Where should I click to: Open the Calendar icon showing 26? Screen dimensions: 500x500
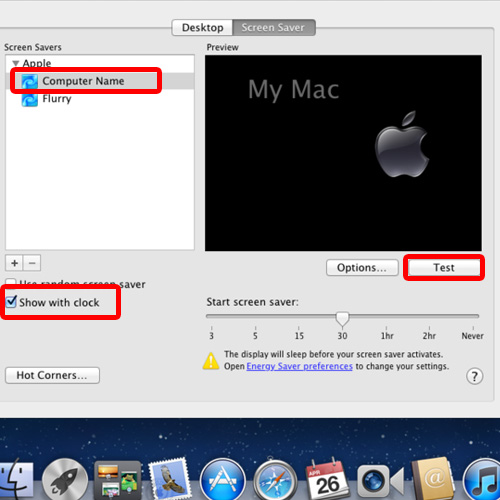[x=327, y=479]
